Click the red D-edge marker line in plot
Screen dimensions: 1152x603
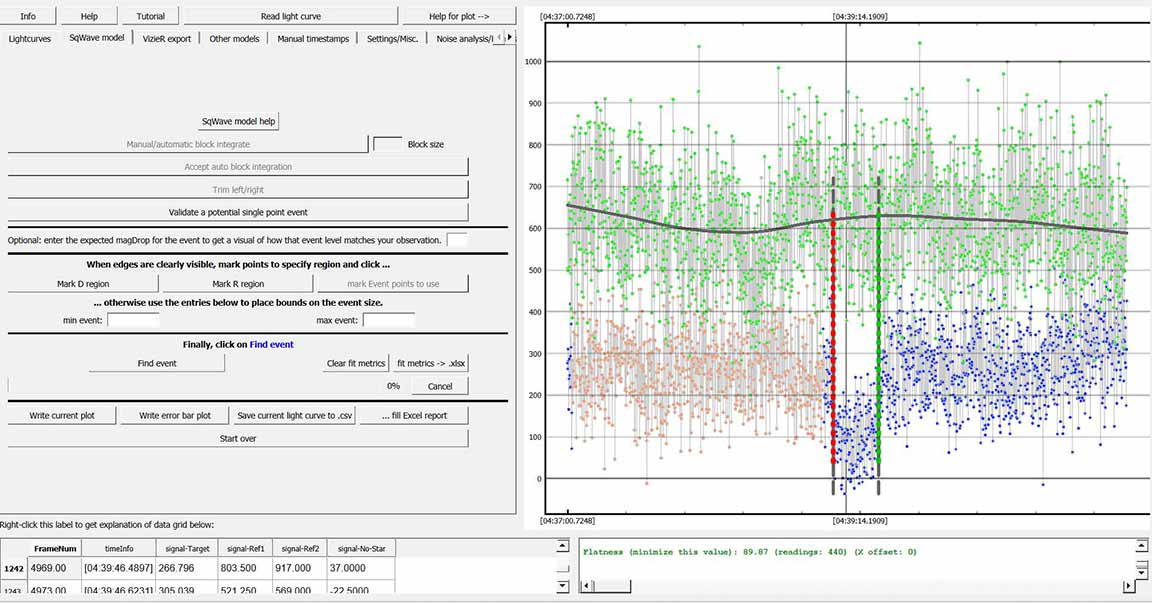pyautogui.click(x=833, y=330)
